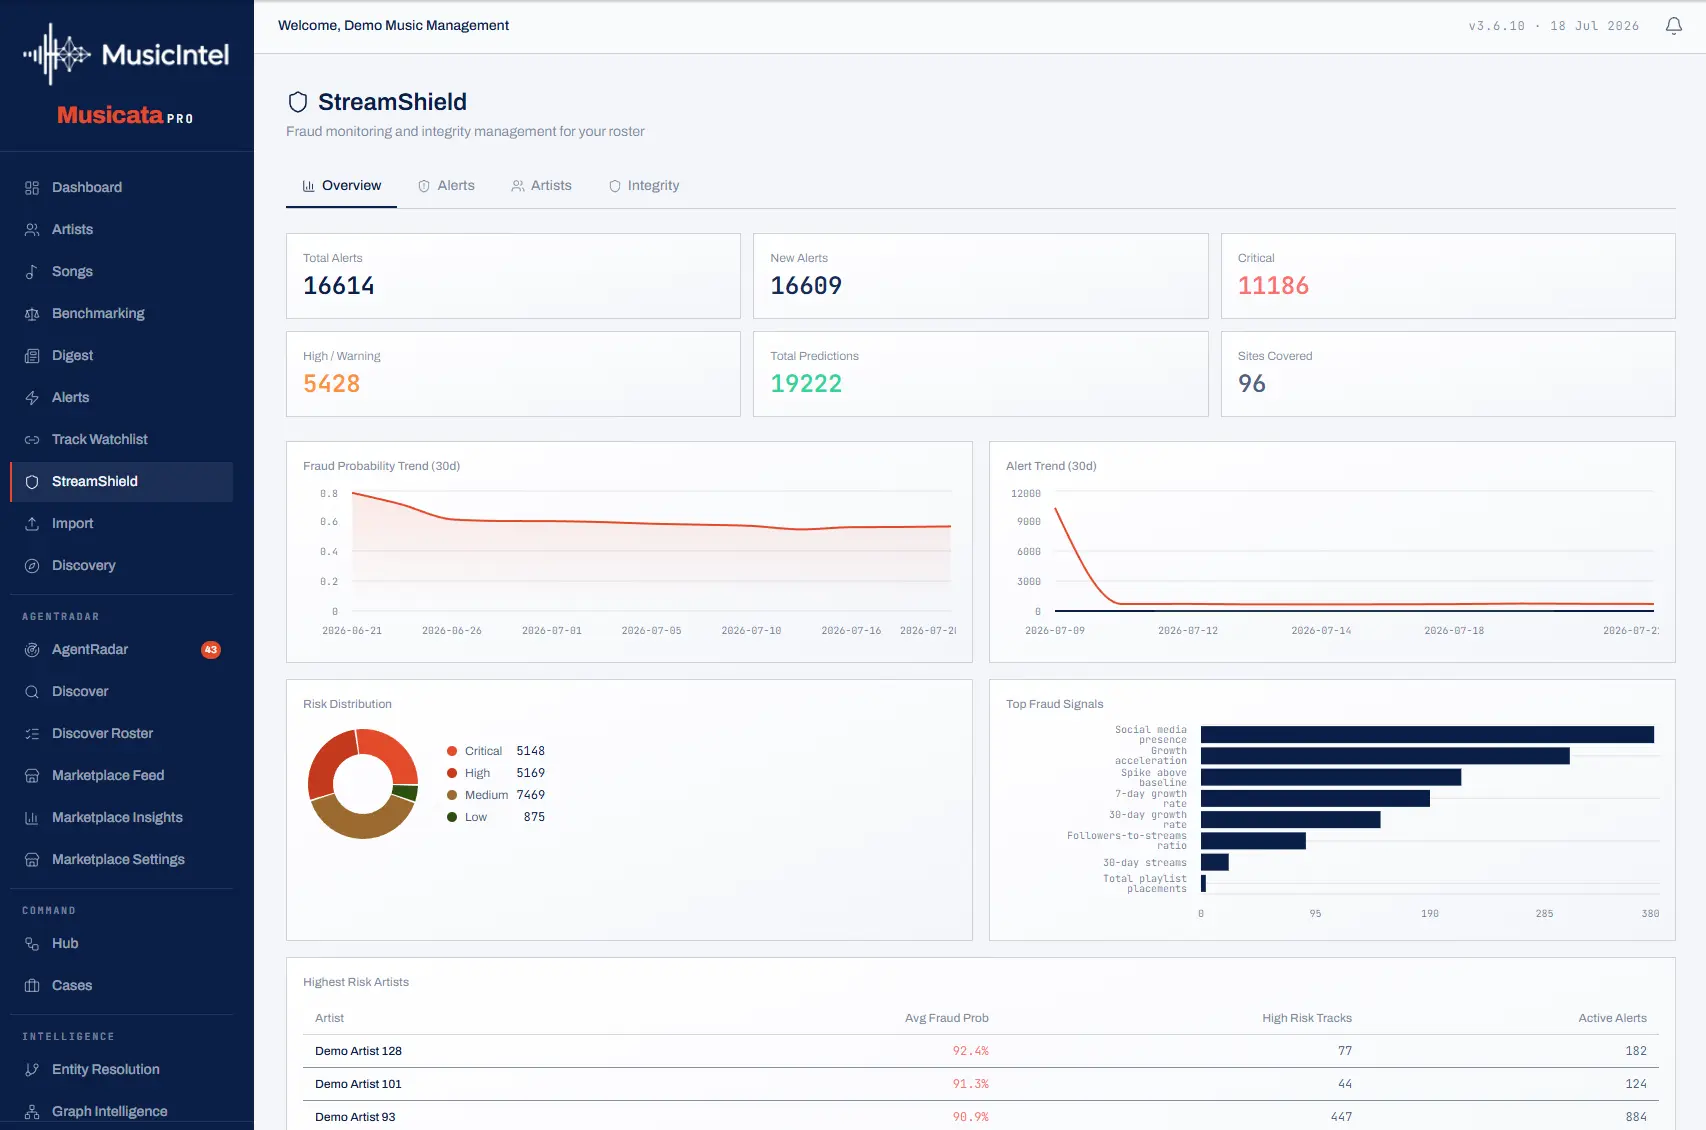
Task: Click the Discover search icon
Action: pyautogui.click(x=32, y=692)
